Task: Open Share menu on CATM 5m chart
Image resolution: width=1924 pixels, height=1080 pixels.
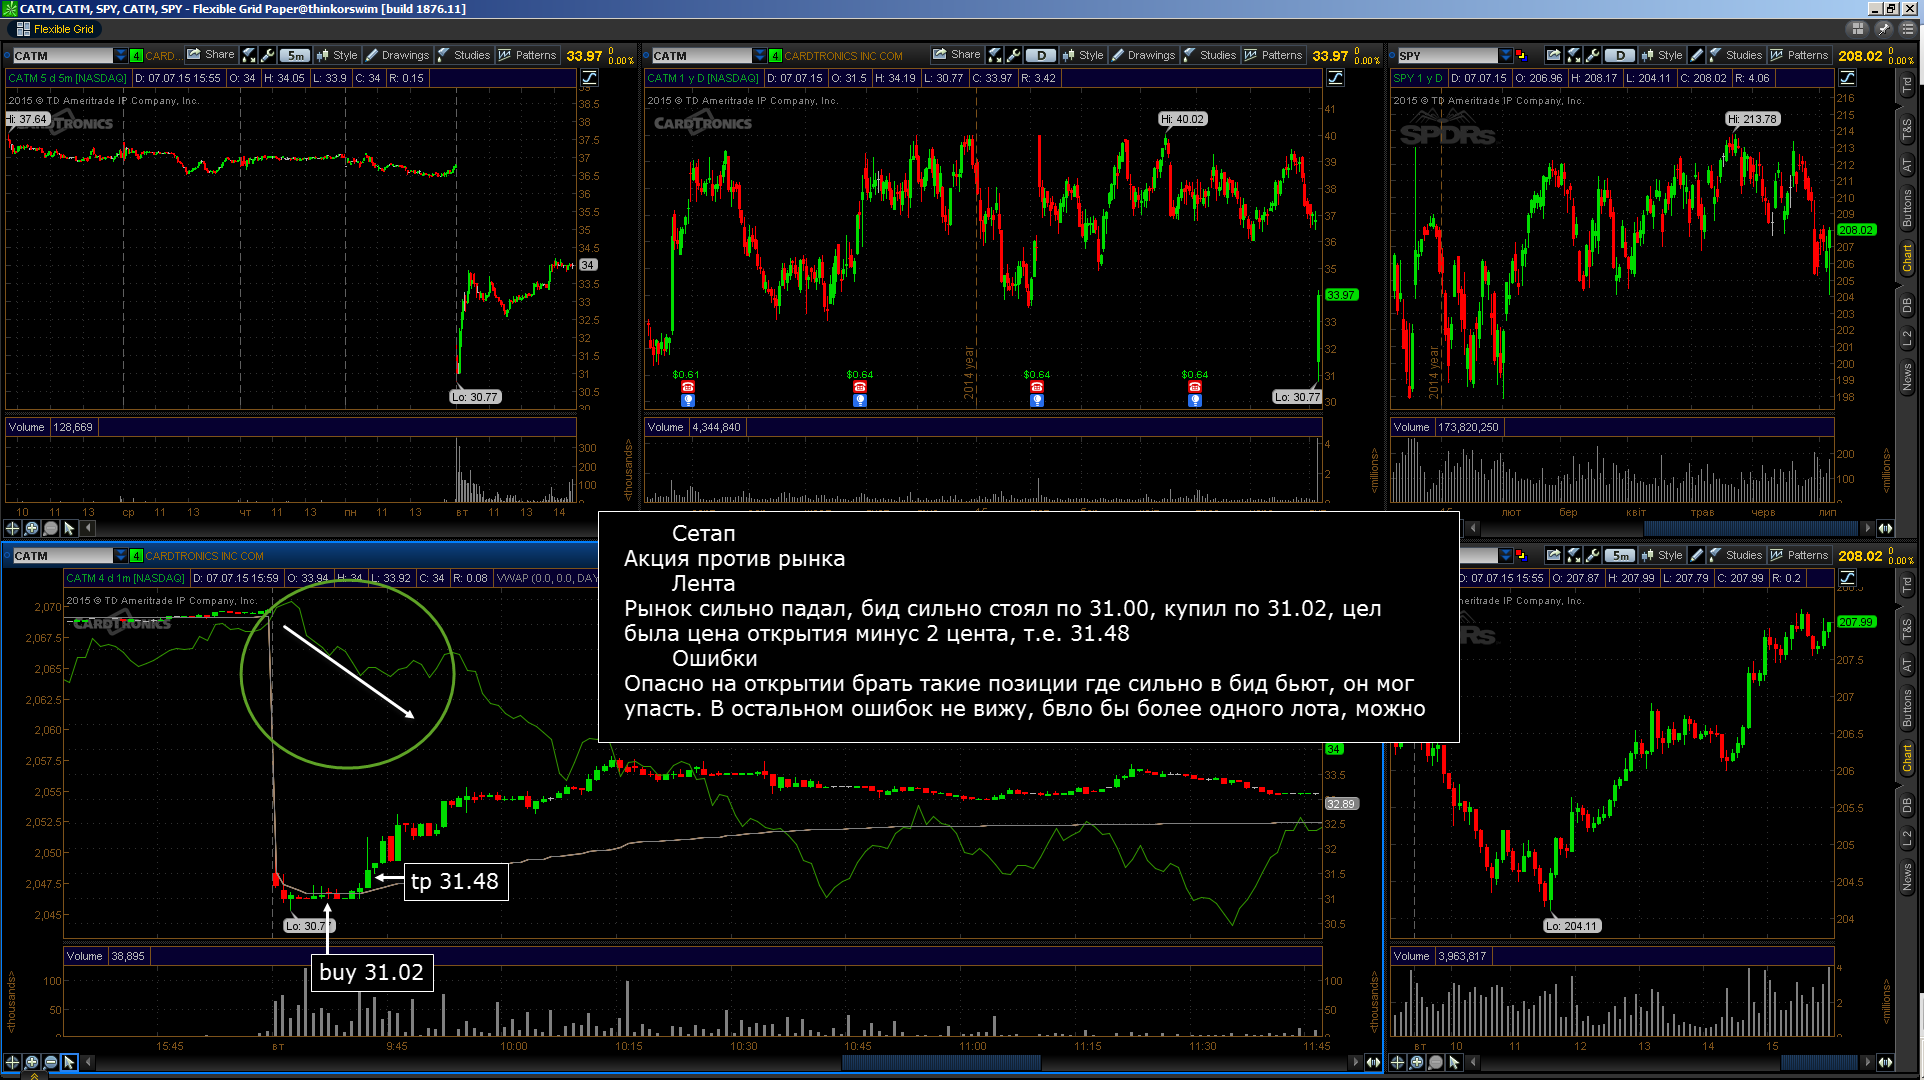Action: pyautogui.click(x=211, y=55)
